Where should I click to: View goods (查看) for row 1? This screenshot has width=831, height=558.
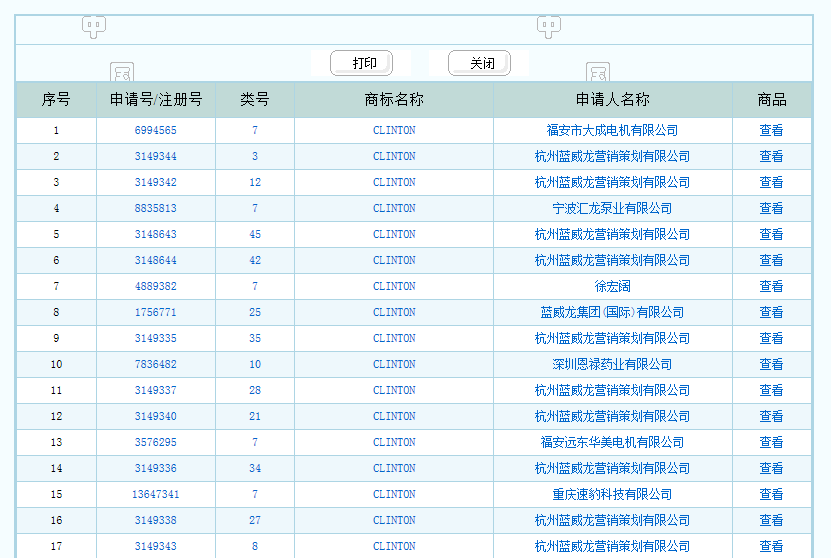771,130
